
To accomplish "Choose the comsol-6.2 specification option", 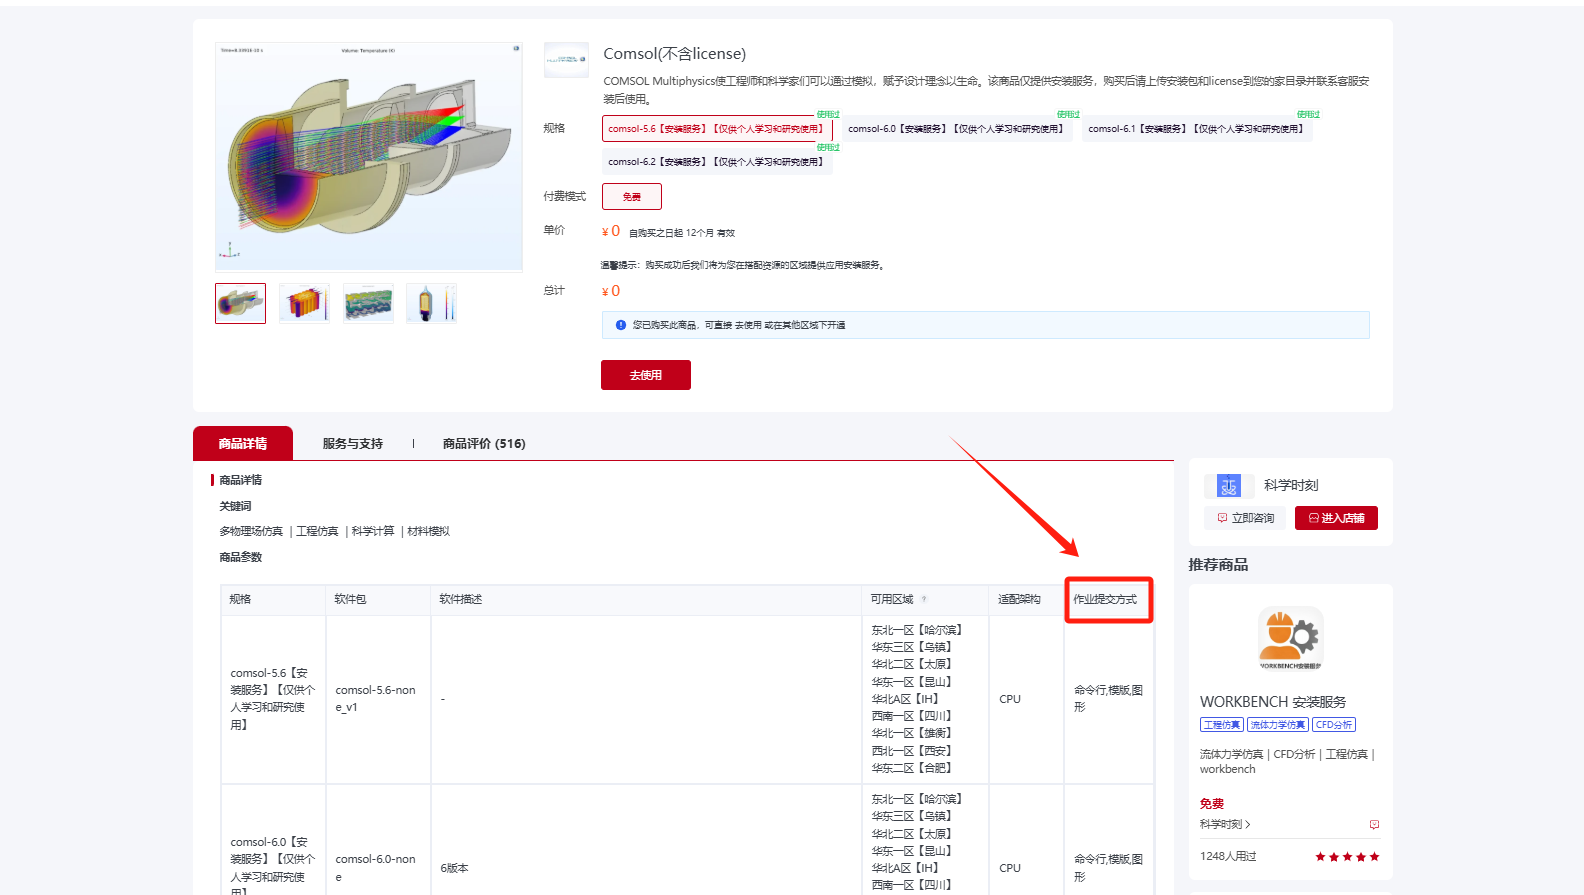I will coord(716,162).
